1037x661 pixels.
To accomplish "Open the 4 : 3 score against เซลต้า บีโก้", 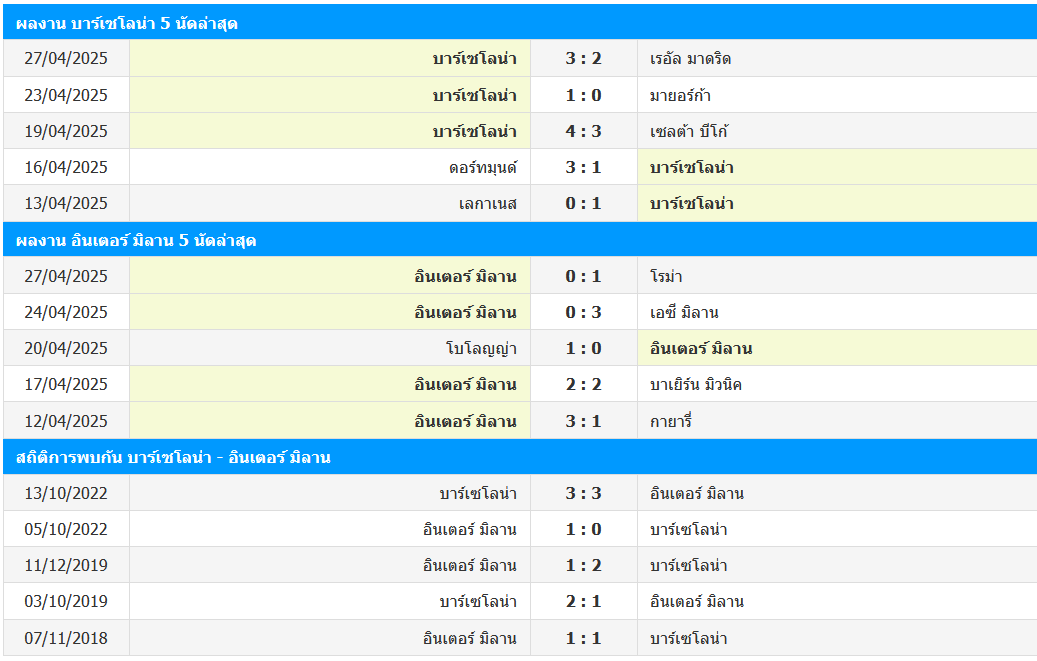I will point(583,131).
